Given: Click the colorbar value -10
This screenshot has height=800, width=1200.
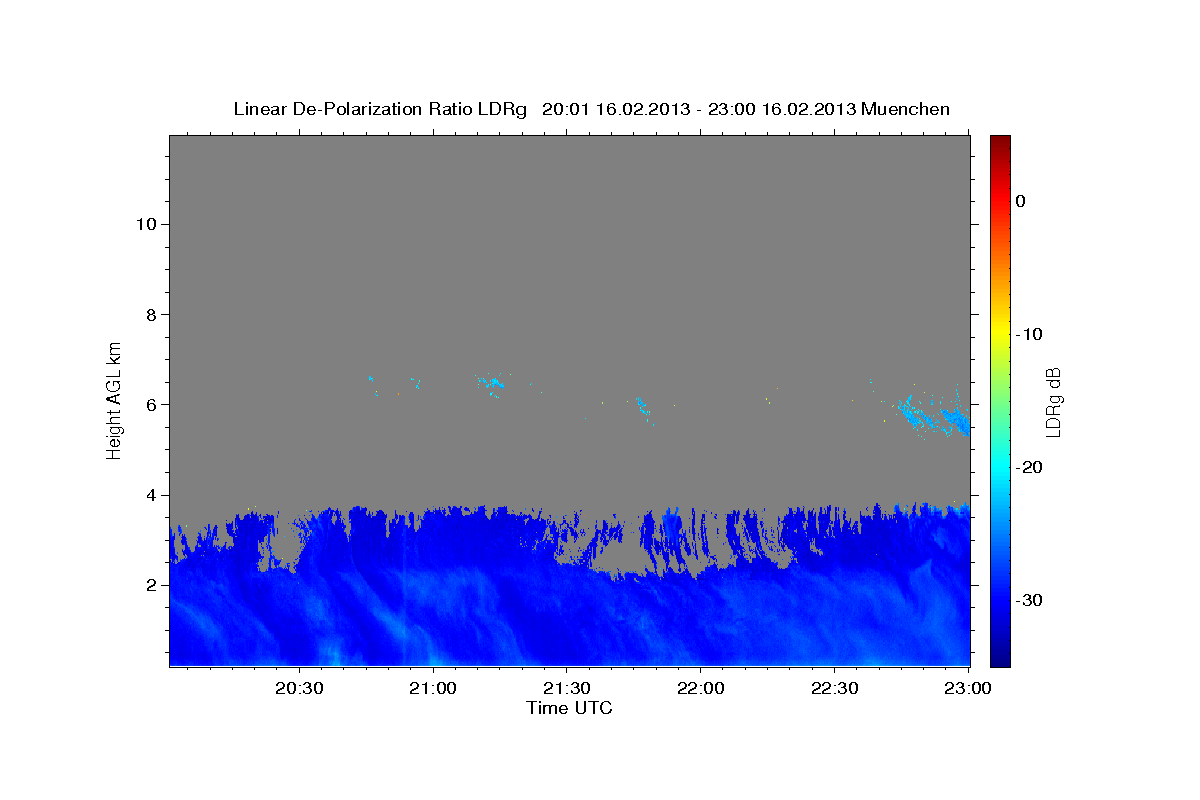Looking at the screenshot, I should pos(1029,334).
